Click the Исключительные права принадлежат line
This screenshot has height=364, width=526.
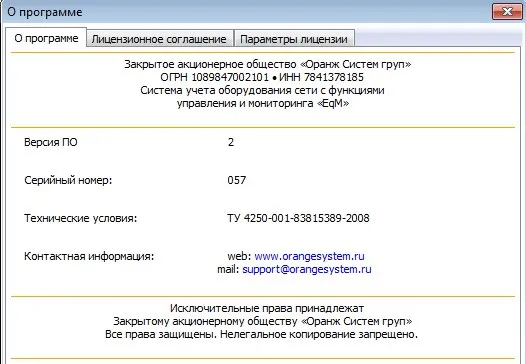coord(267,308)
